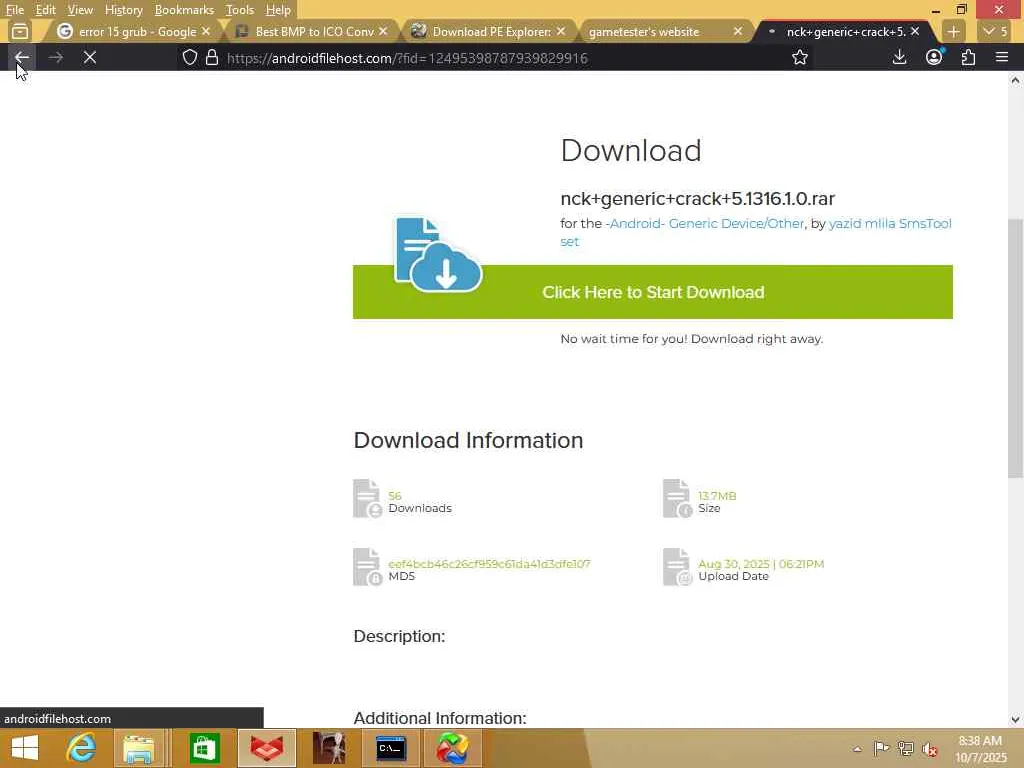Click the Upload Date file icon
This screenshot has width=1024, height=768.
pyautogui.click(x=677, y=567)
